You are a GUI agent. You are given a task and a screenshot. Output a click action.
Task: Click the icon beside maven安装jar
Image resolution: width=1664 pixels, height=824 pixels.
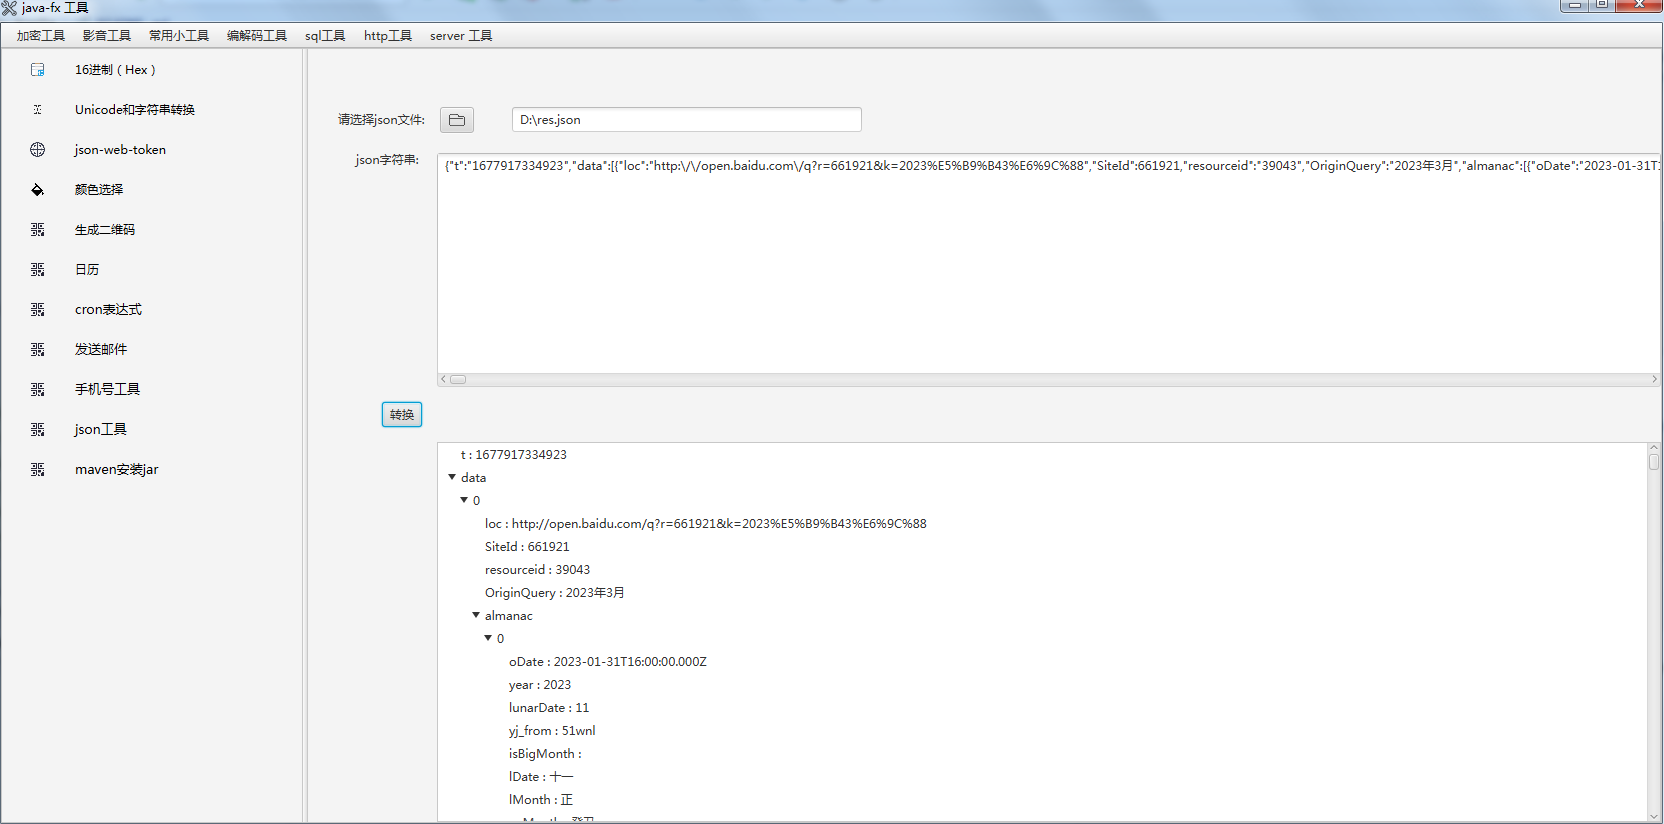38,470
